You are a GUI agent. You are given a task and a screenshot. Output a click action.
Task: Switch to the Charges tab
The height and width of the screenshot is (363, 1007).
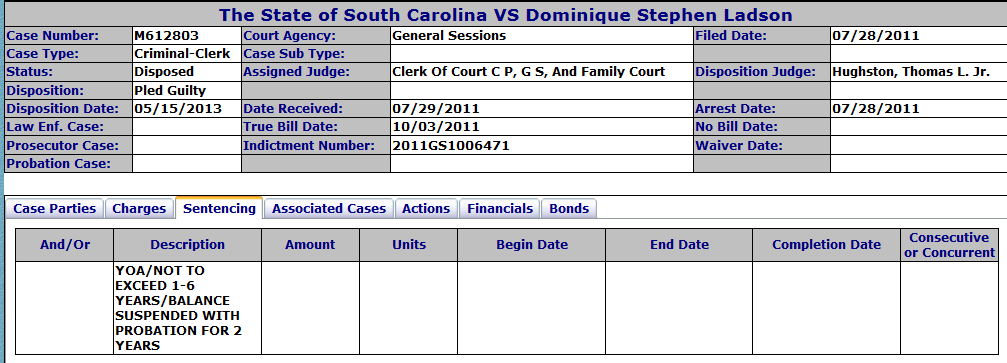coord(139,208)
